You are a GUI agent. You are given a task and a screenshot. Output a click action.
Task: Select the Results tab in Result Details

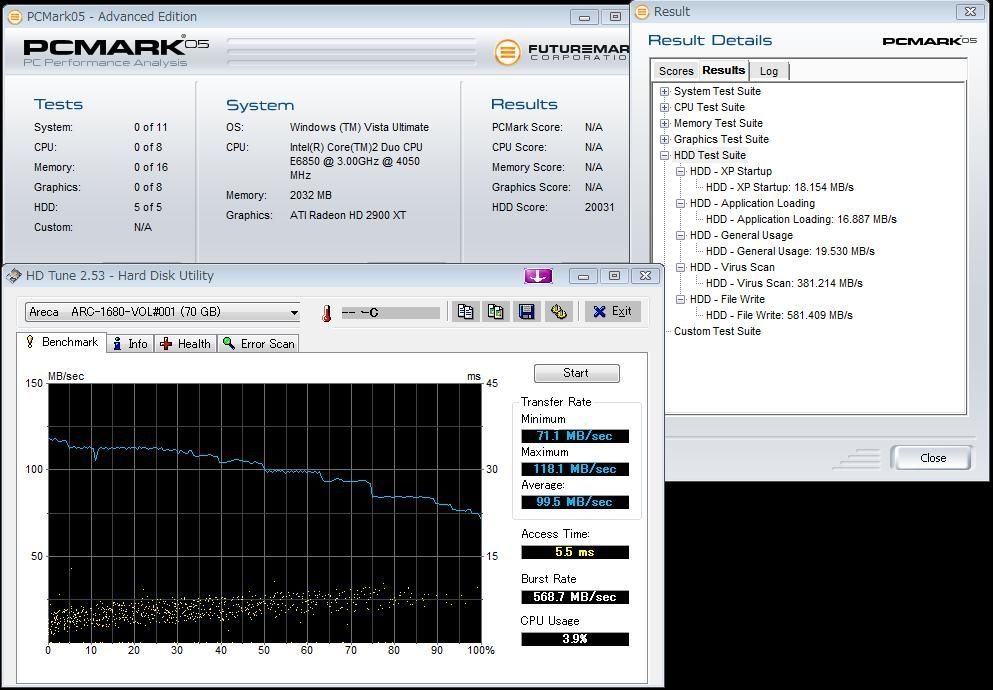coord(723,70)
